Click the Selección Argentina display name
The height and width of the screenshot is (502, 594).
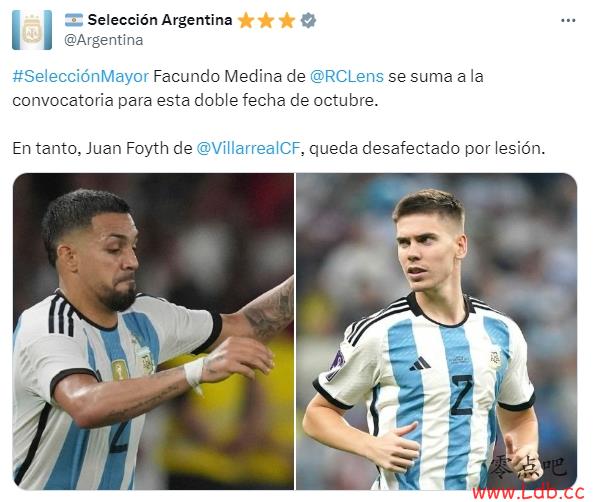coord(160,20)
